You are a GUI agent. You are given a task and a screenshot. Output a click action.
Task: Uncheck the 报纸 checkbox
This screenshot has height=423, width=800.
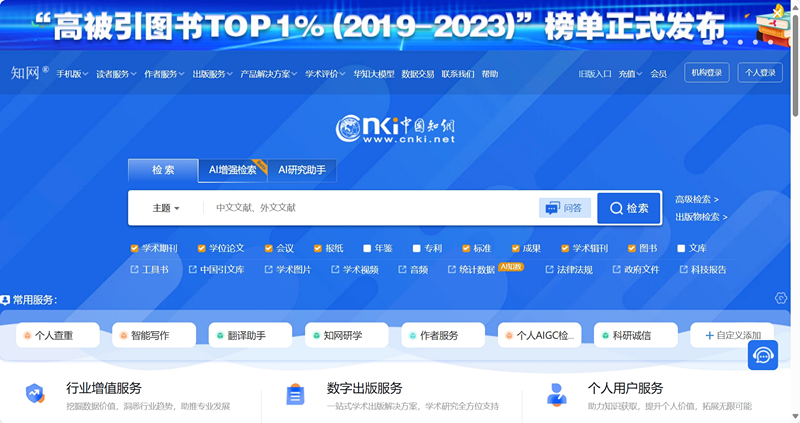(x=317, y=248)
